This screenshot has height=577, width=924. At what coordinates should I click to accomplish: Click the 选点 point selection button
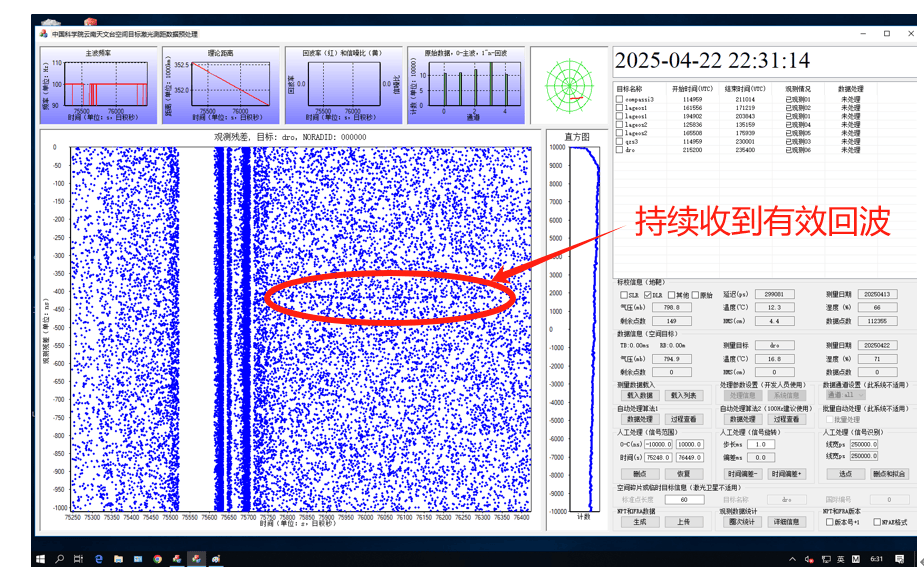click(x=846, y=474)
